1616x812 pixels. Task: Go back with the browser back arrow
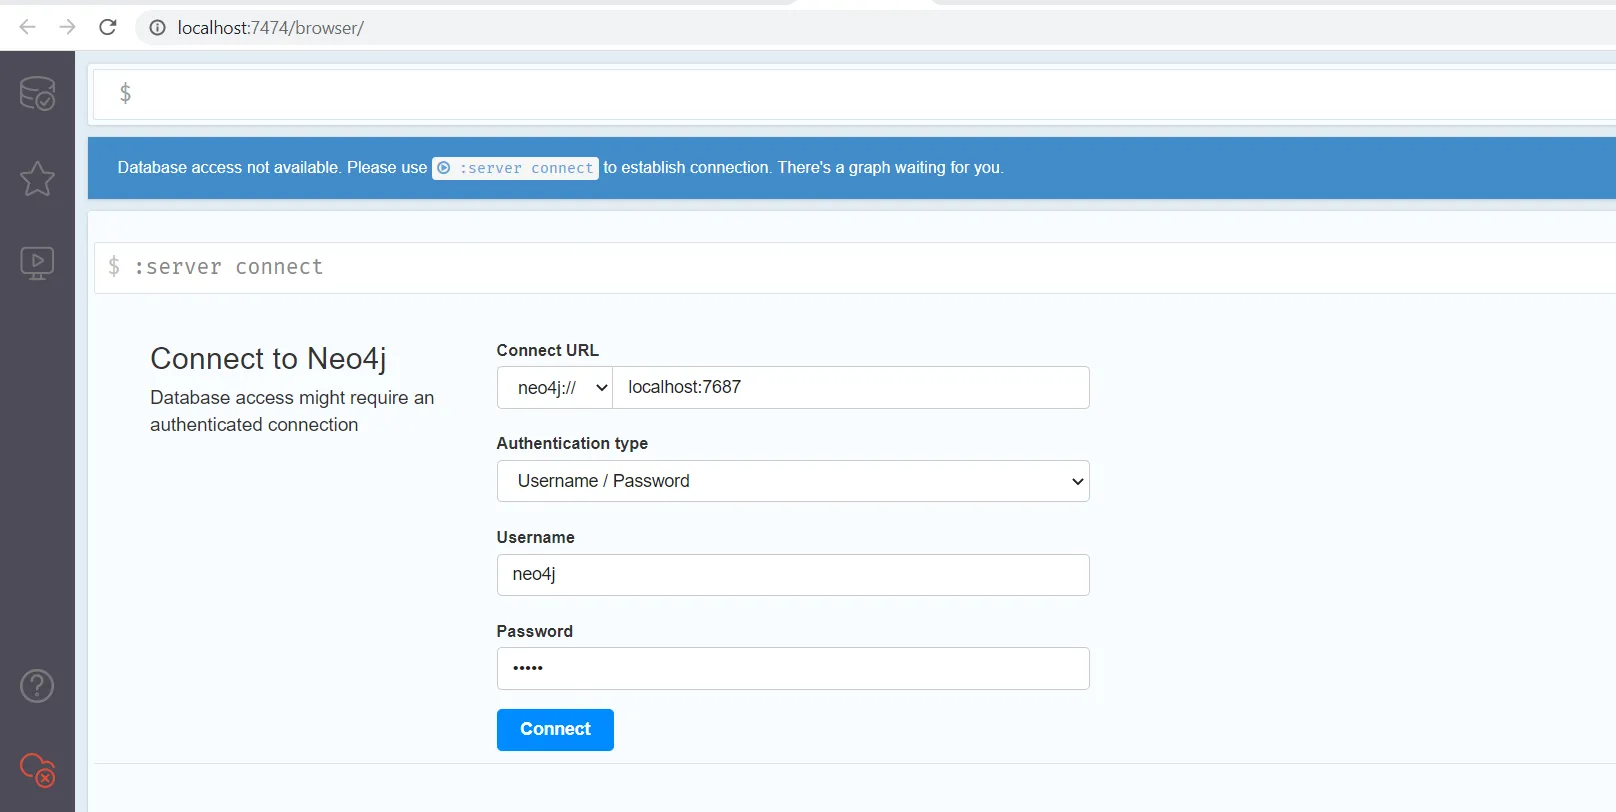pos(28,27)
